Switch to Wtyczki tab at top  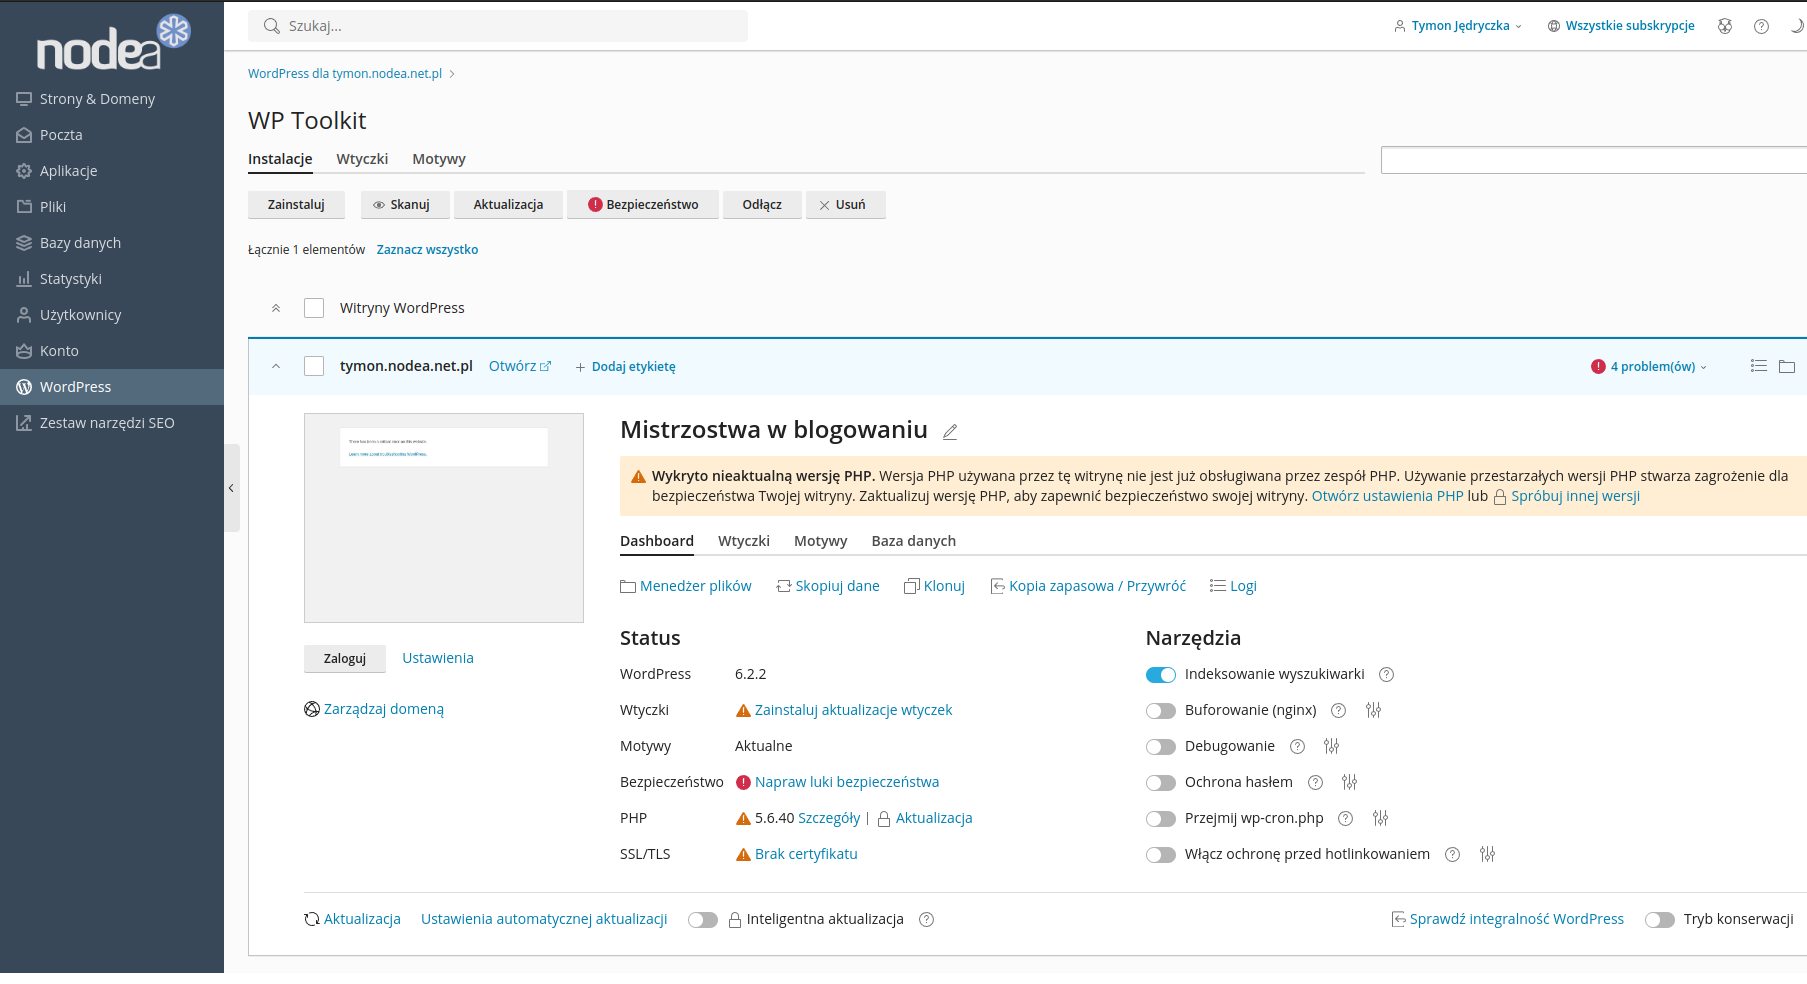[362, 159]
